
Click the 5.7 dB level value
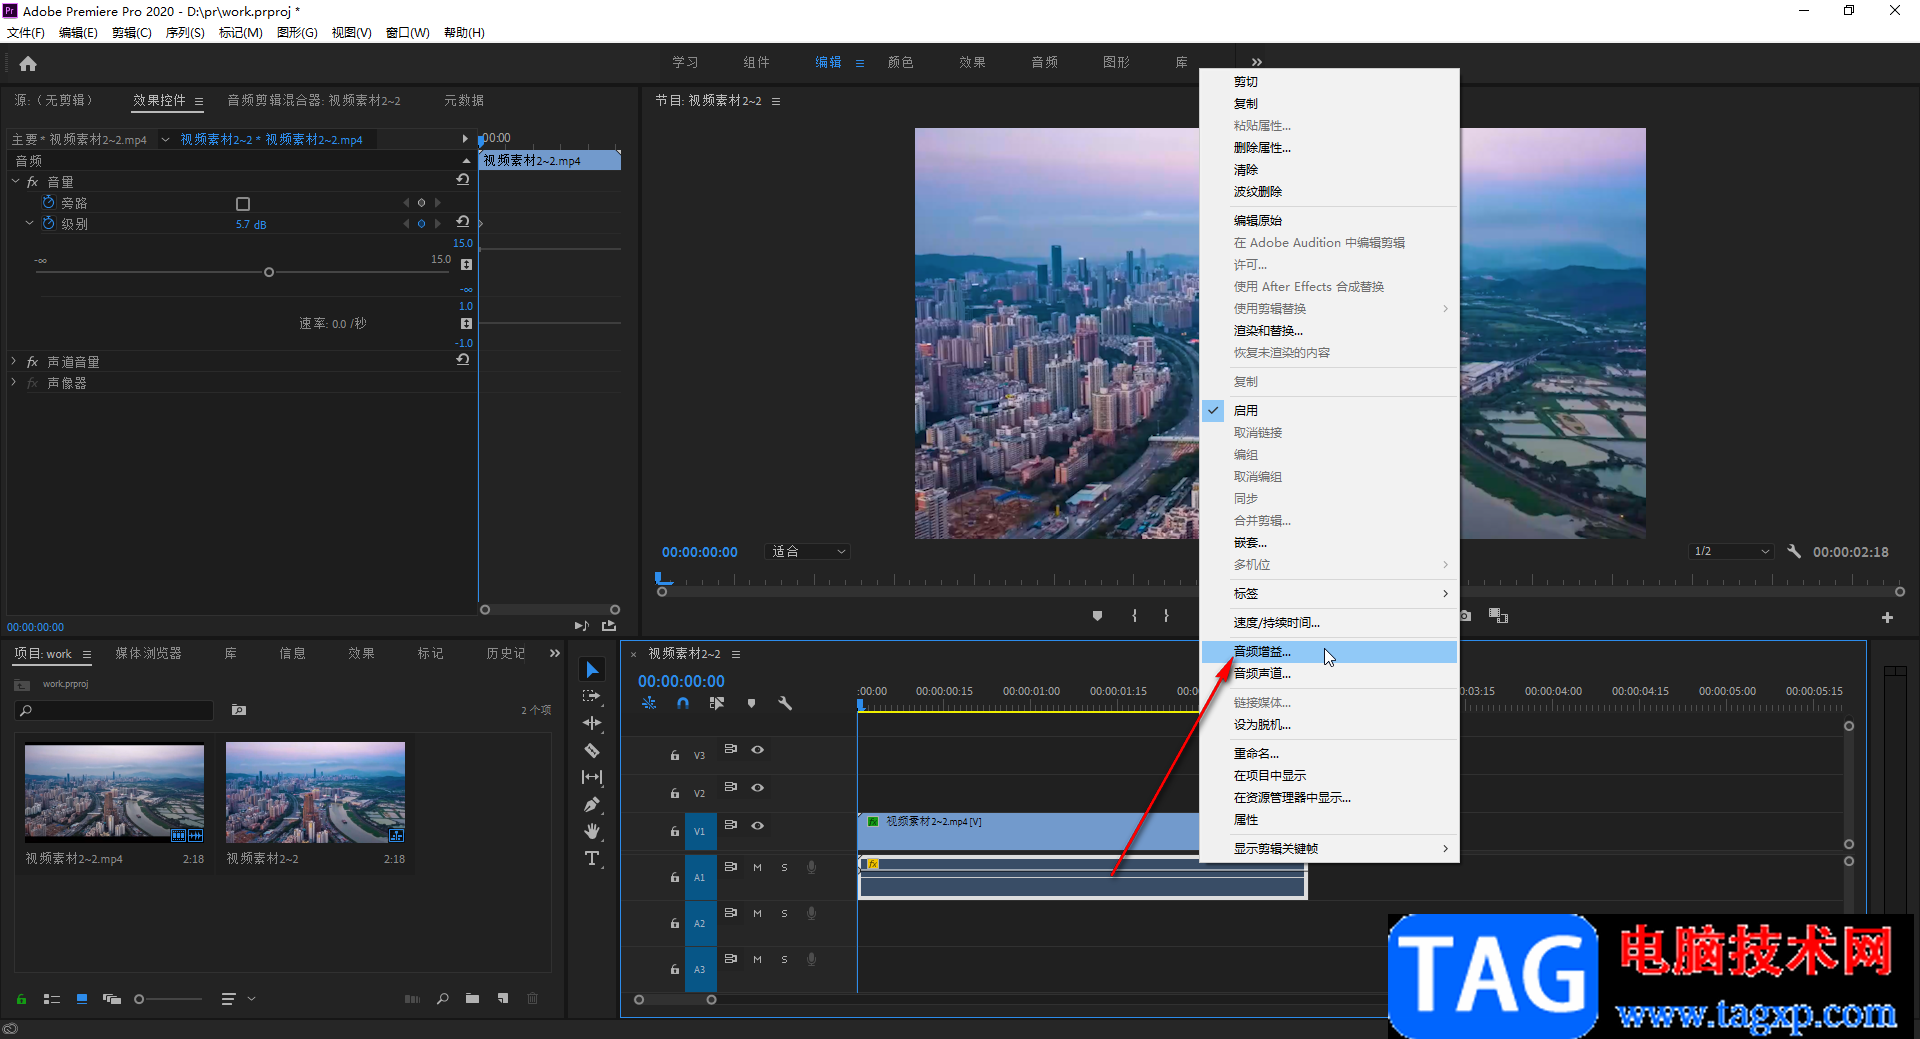pyautogui.click(x=251, y=224)
